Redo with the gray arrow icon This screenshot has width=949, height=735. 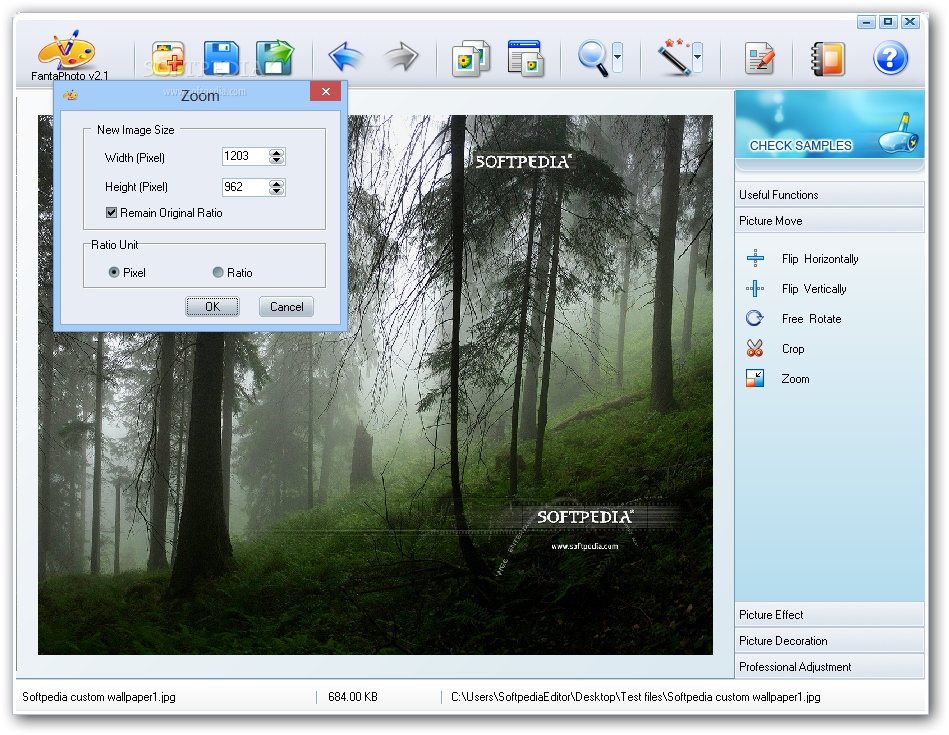point(401,58)
